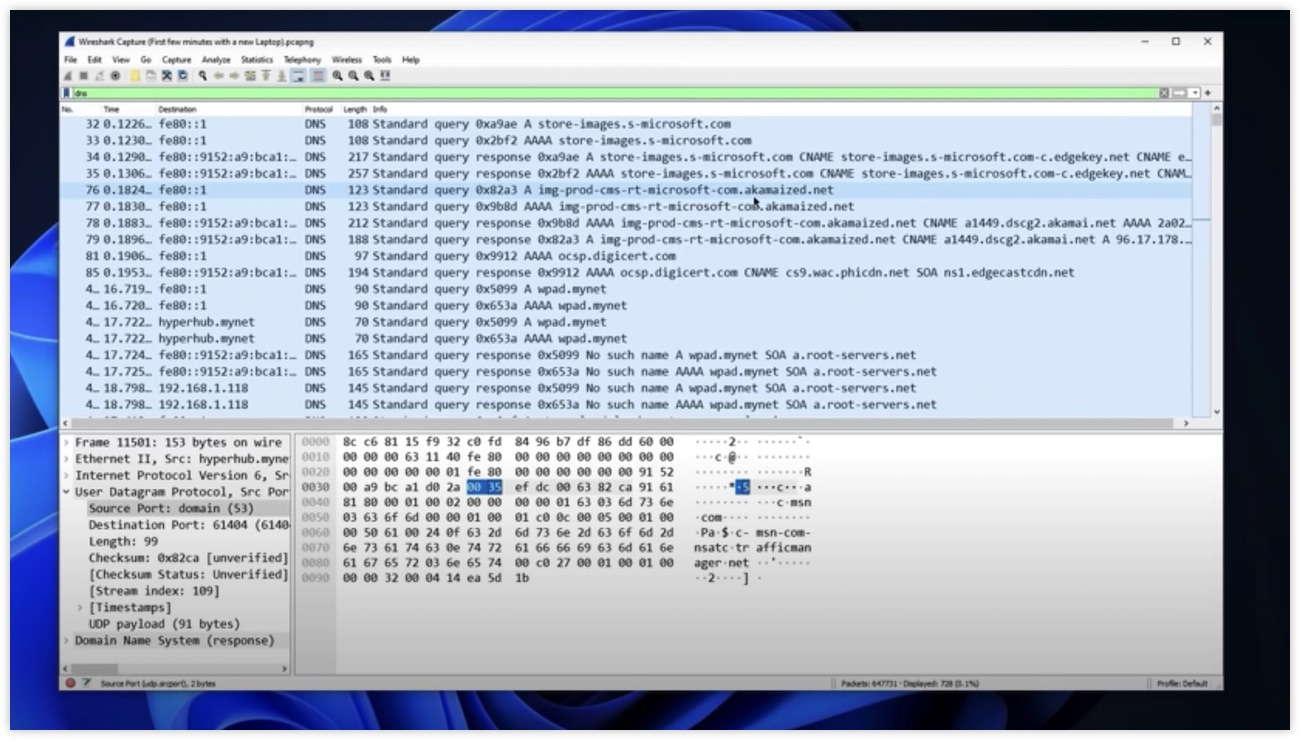Sort packets by Protocol column header
This screenshot has height=740, width=1300.
[x=318, y=109]
